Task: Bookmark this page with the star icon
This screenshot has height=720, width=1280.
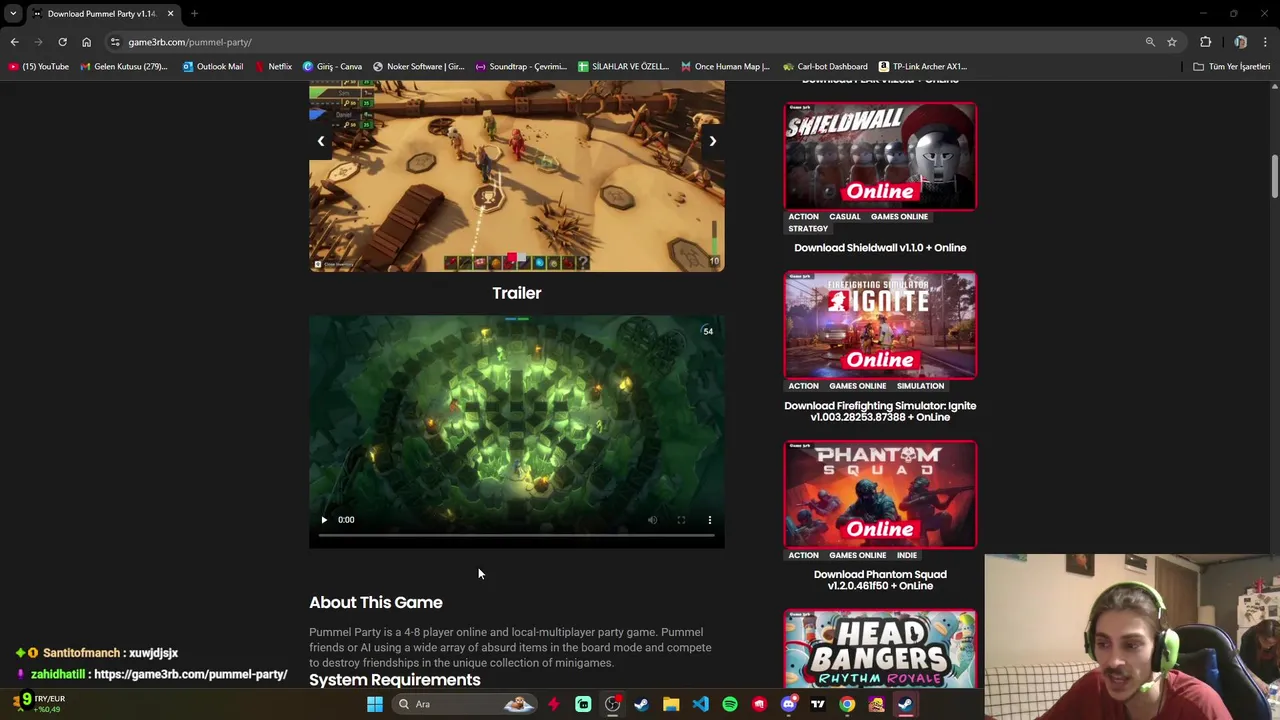Action: [1172, 42]
